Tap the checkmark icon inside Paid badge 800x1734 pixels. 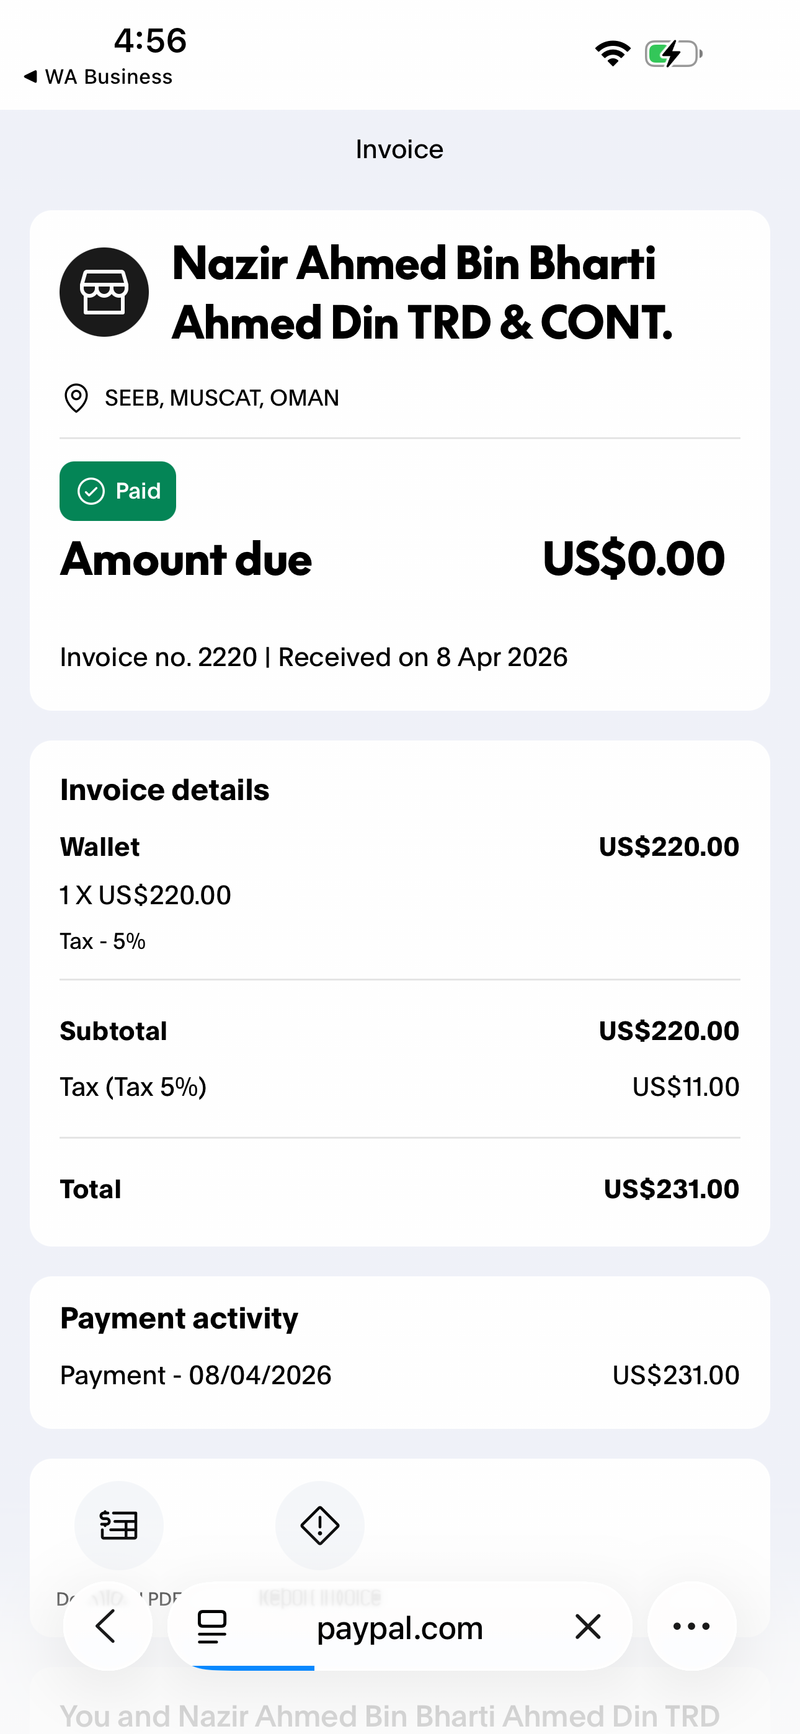click(91, 491)
